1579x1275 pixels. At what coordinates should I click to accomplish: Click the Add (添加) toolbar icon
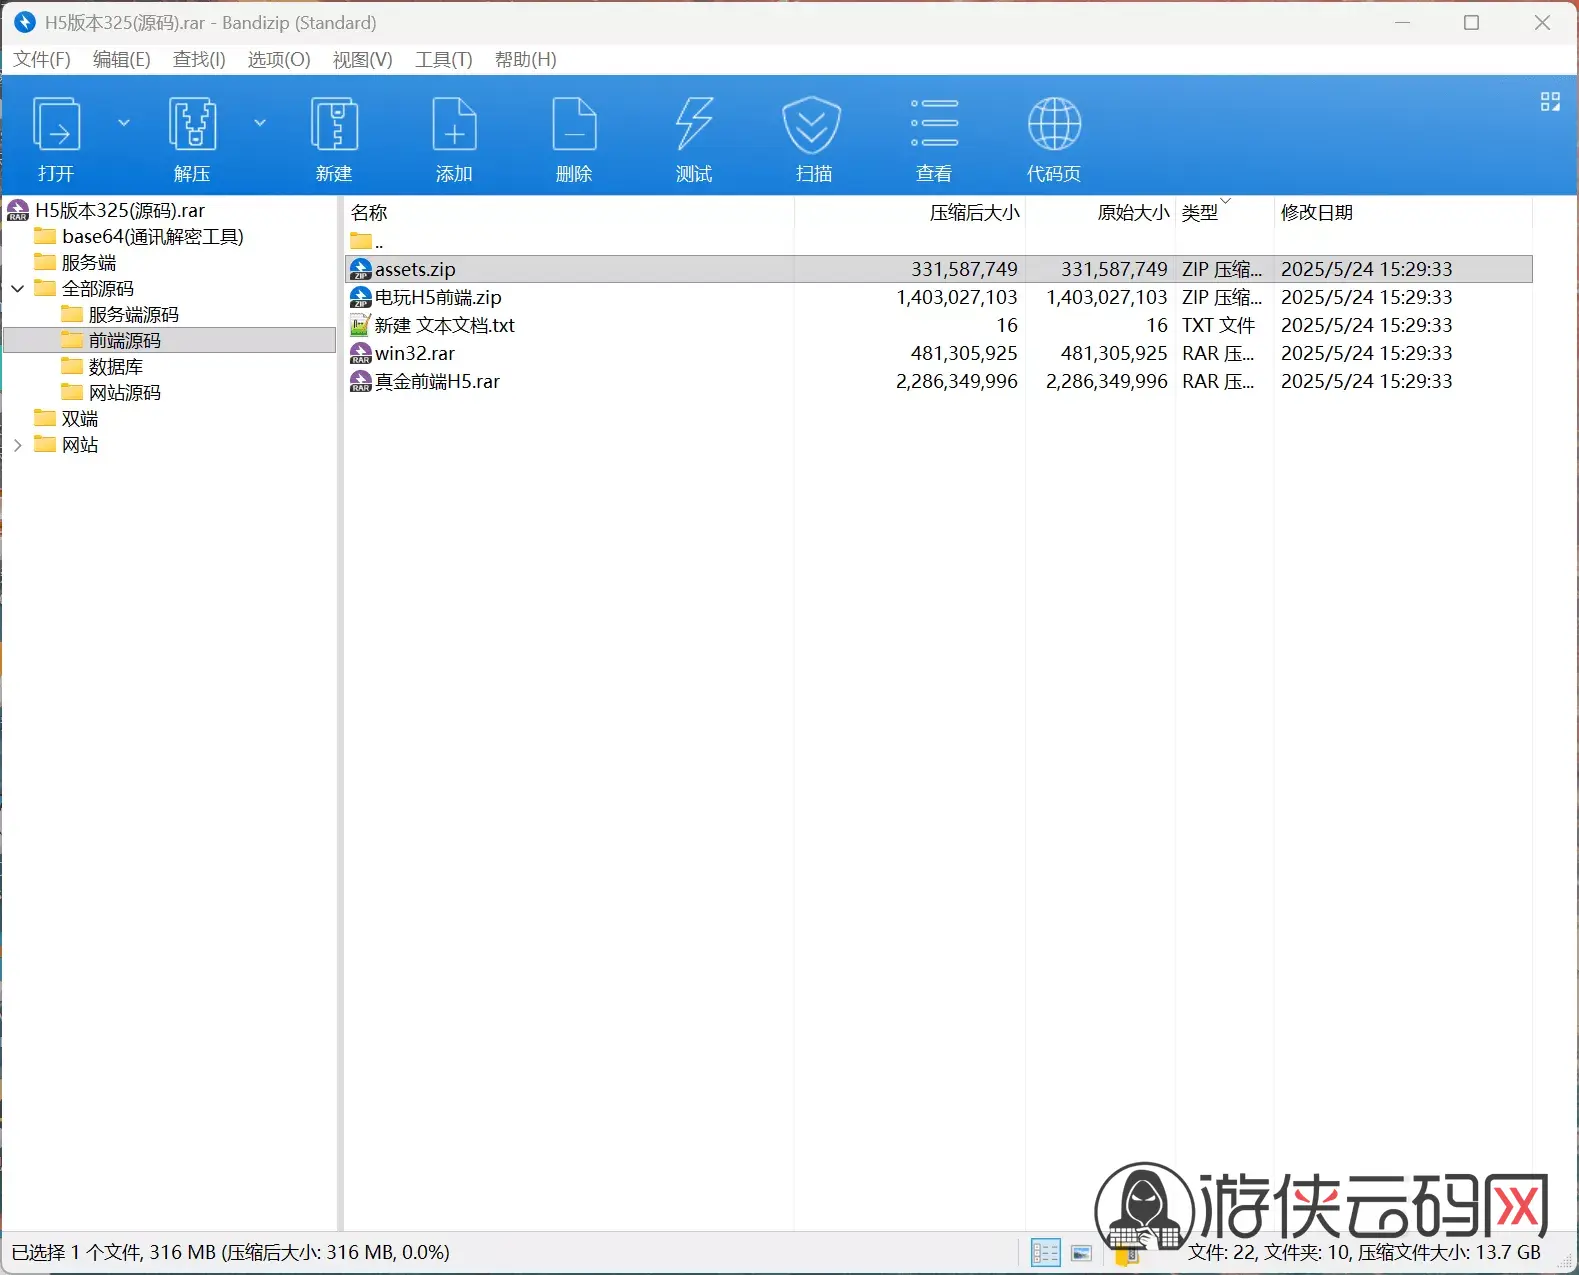click(454, 125)
